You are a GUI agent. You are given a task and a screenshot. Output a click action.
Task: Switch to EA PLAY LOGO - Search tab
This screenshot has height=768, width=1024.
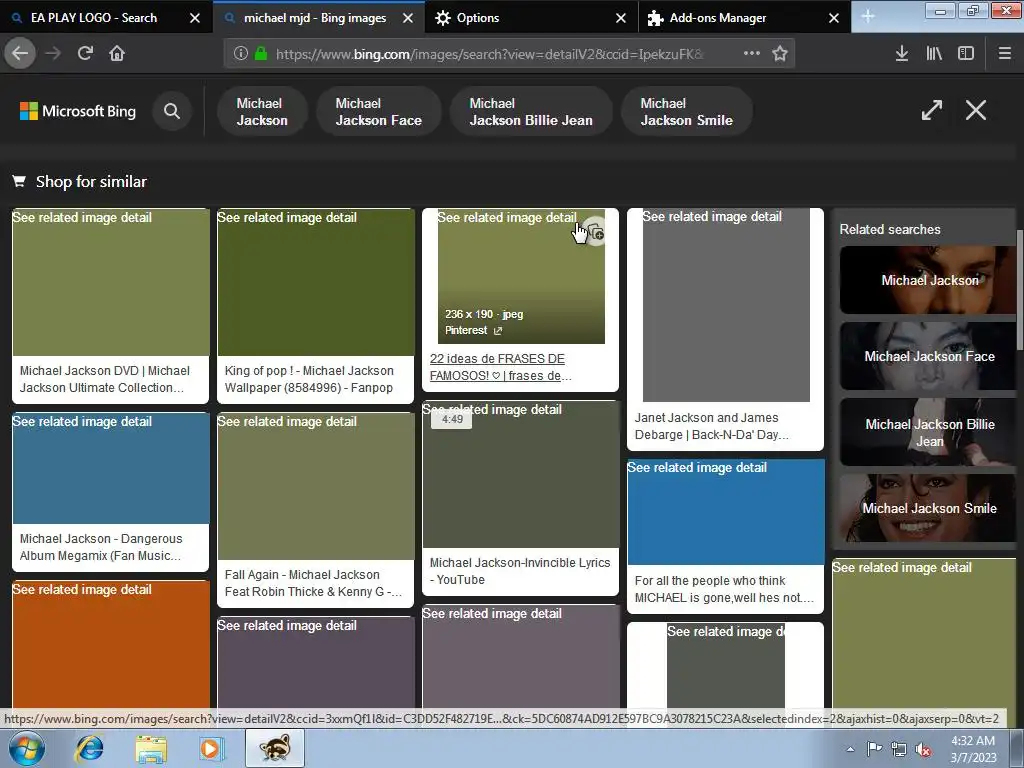click(x=94, y=18)
